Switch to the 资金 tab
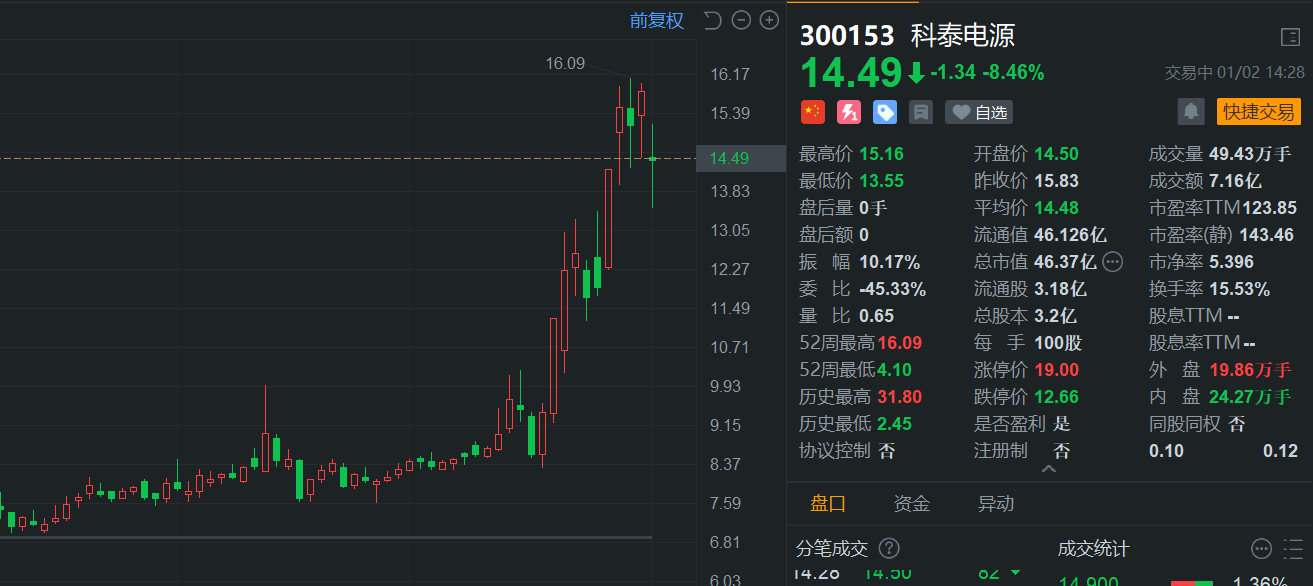Screen dimensions: 1313x586 click(911, 504)
